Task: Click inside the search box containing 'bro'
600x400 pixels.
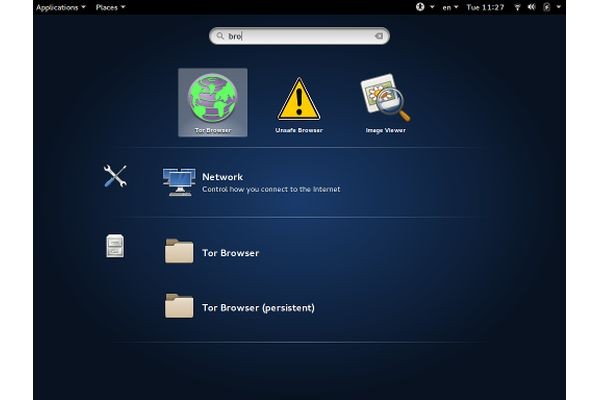Action: point(300,36)
